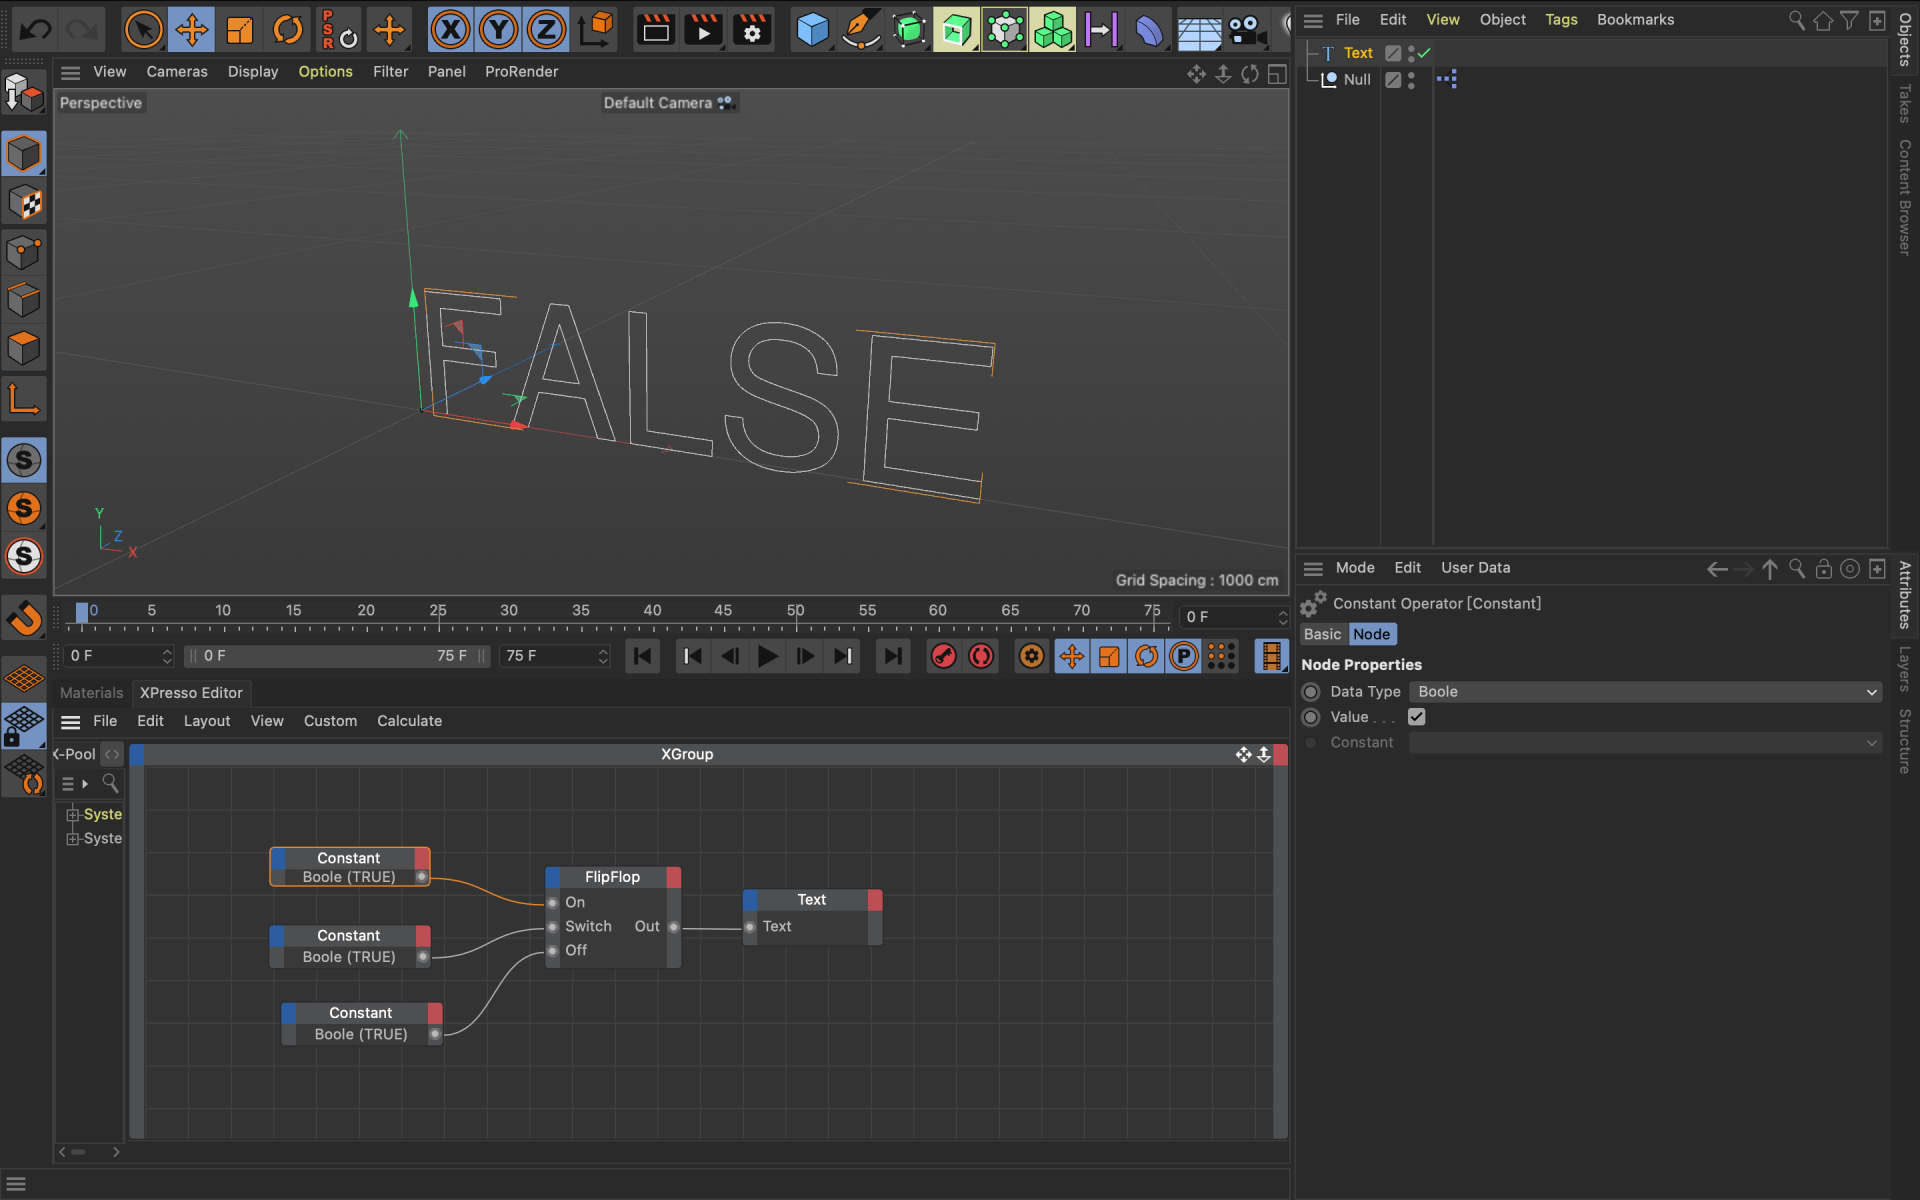Screen dimensions: 1920x1200
Task: Select the FlipFlop node title
Action: click(612, 876)
